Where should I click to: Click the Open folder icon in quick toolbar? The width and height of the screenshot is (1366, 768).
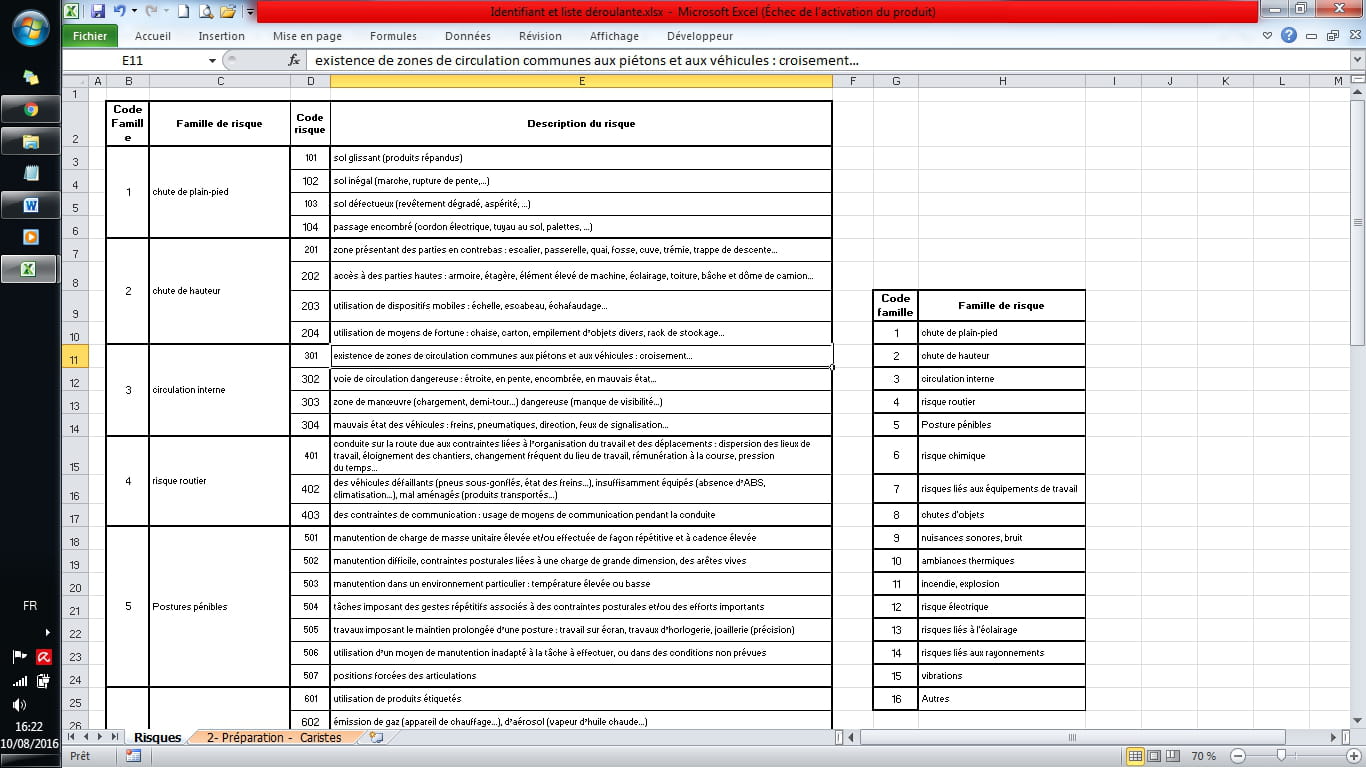[228, 12]
